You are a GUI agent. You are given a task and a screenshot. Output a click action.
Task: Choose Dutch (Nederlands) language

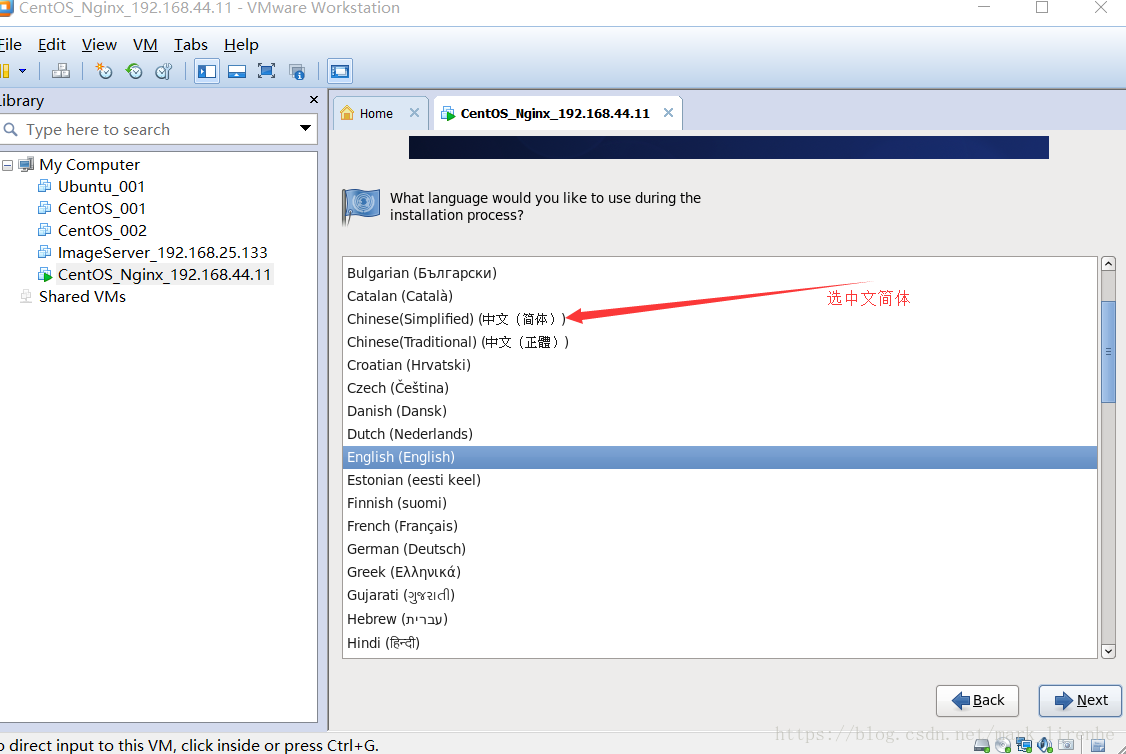point(720,434)
